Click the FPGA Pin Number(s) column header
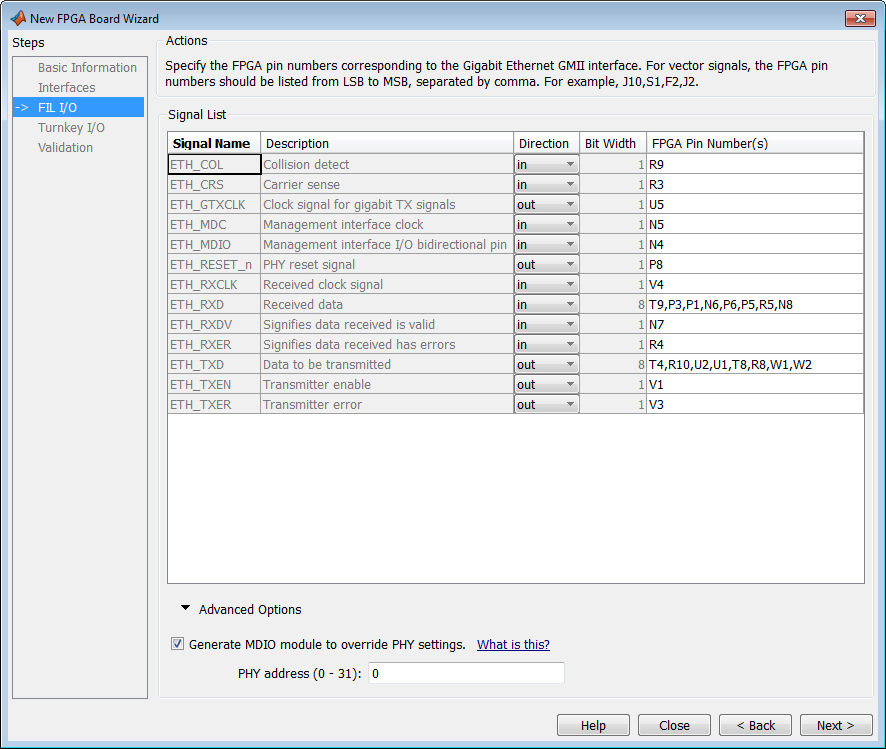Viewport: 886px width, 749px height. (x=754, y=143)
